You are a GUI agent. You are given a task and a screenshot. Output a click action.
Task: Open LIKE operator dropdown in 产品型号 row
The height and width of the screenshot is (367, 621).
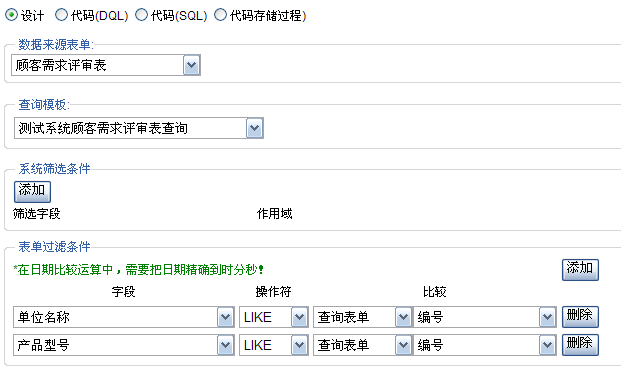(x=274, y=345)
